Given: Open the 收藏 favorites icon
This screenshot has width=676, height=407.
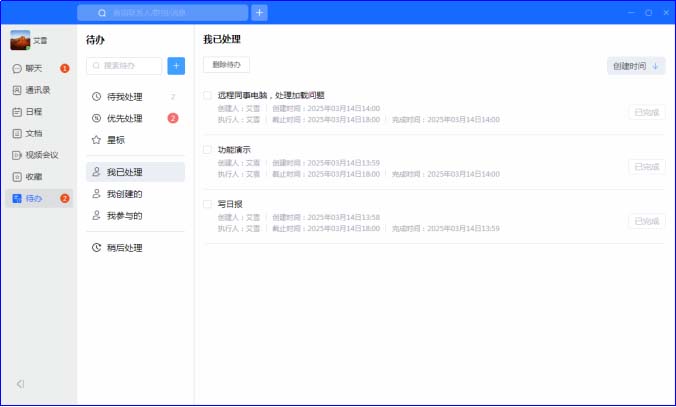Looking at the screenshot, I should 17,177.
